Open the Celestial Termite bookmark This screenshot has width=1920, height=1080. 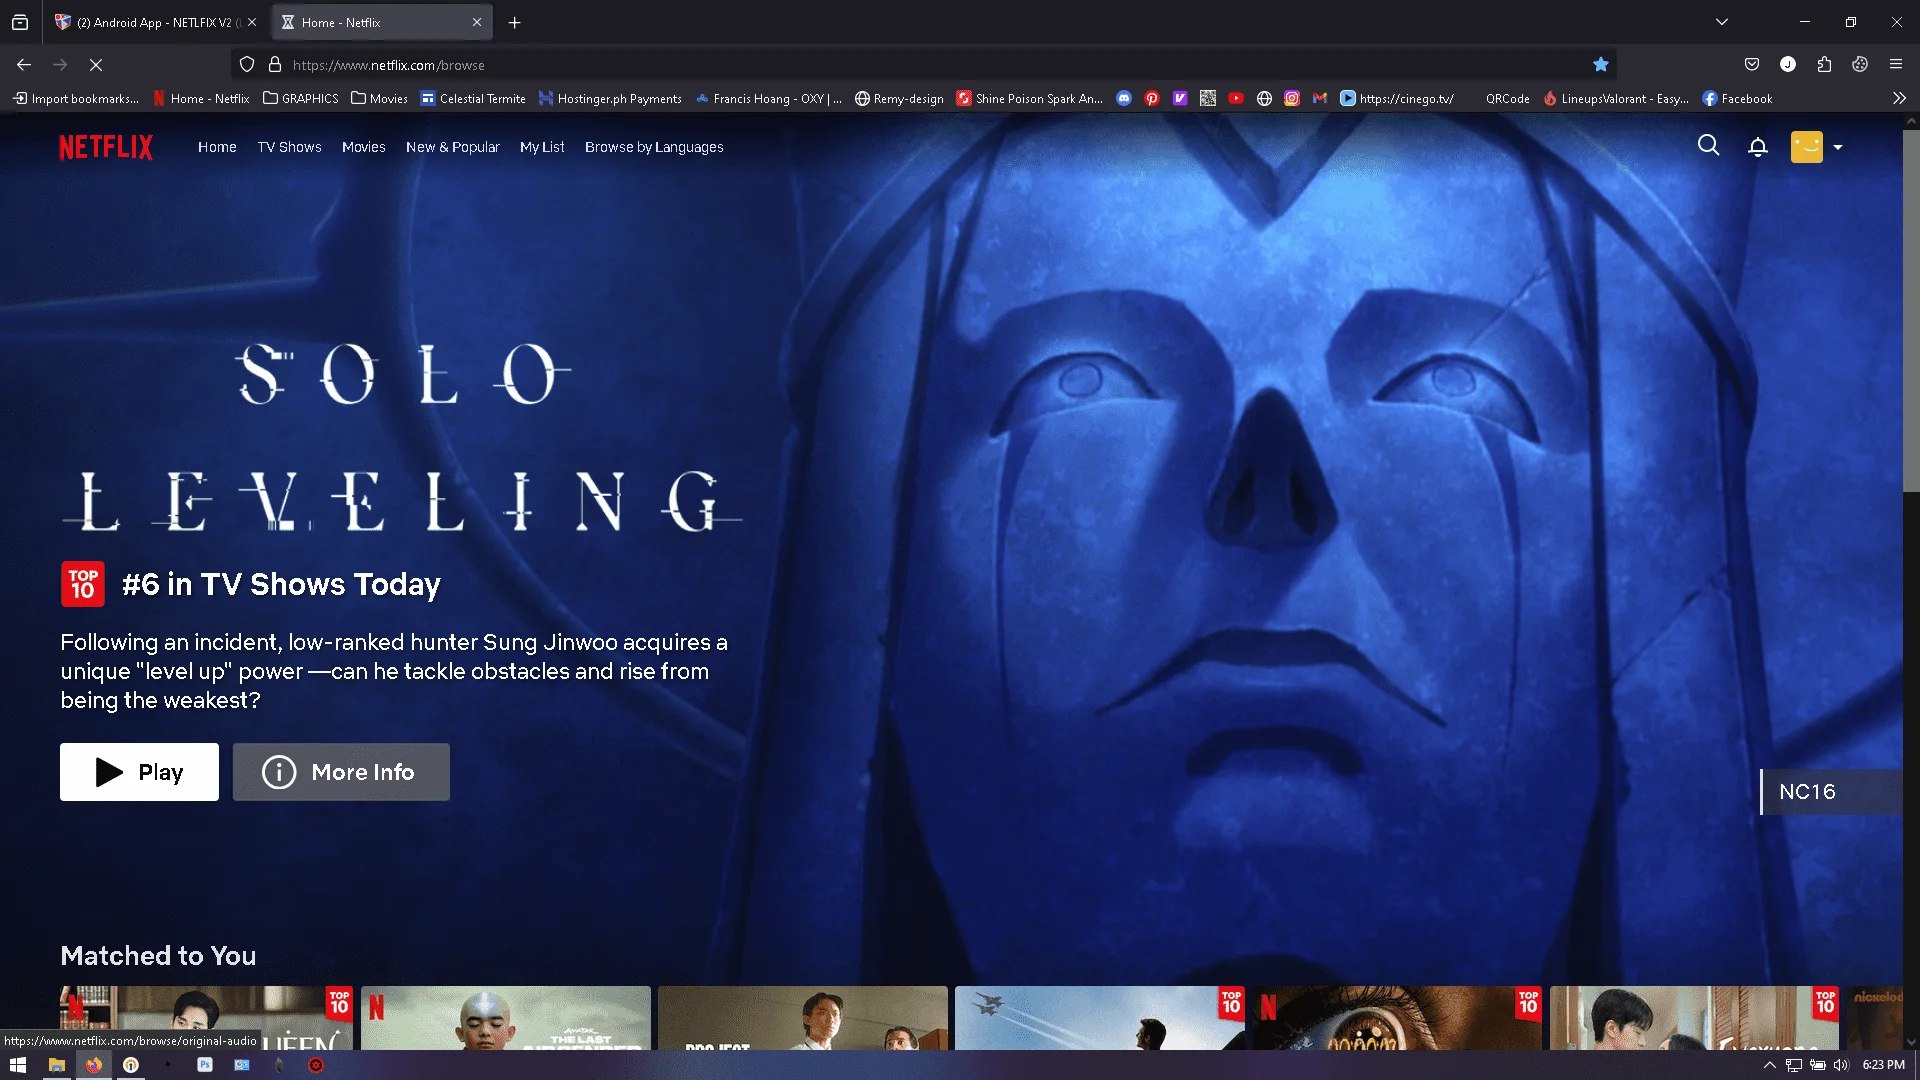pos(473,98)
